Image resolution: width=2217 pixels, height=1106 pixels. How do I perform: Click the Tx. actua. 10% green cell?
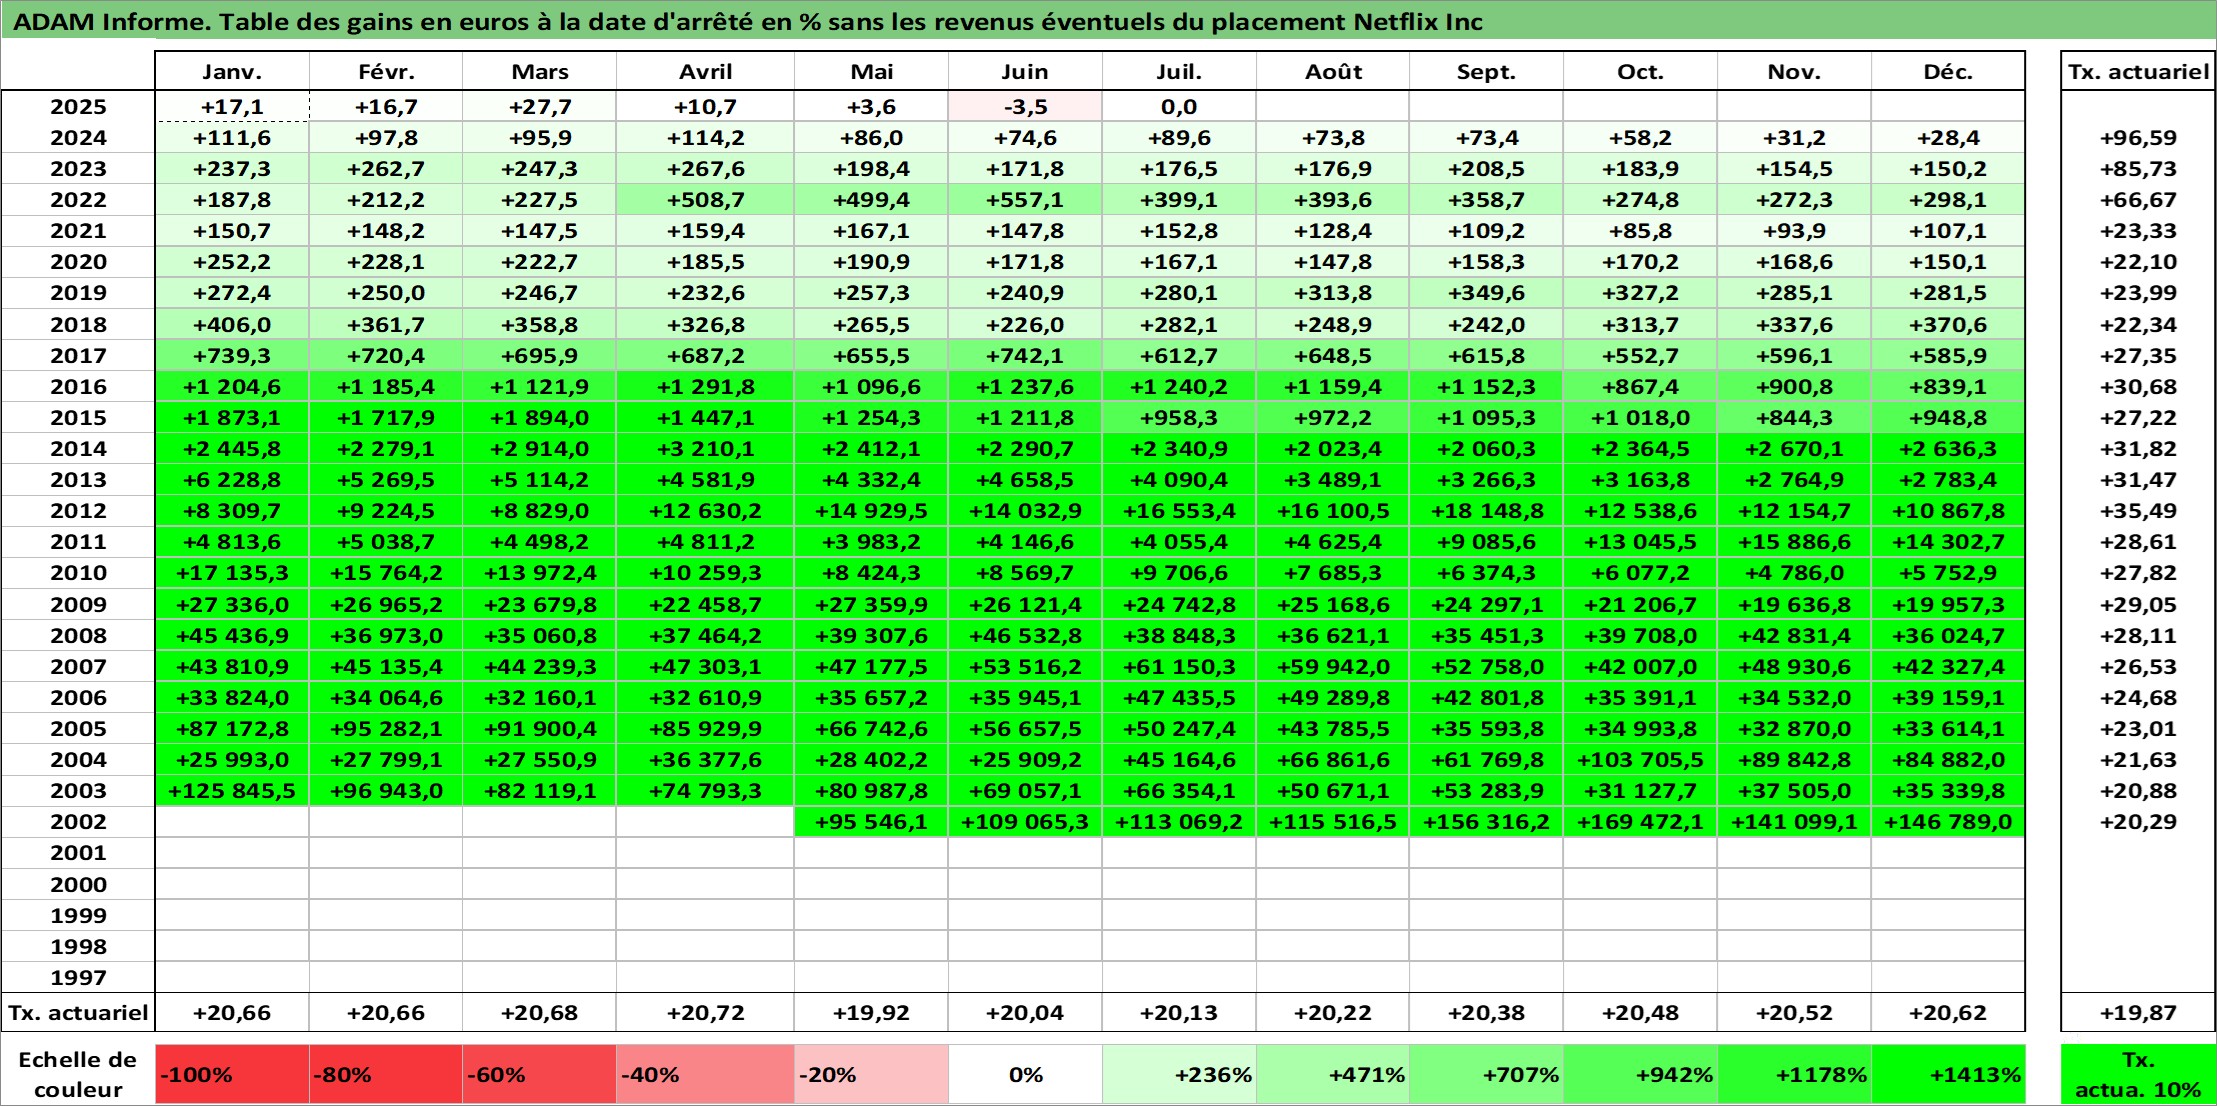coord(2138,1075)
